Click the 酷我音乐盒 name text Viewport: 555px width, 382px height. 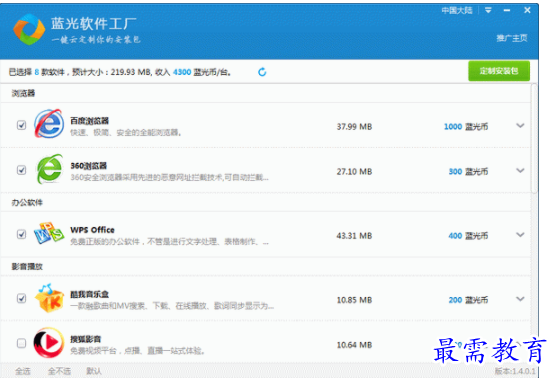90,294
